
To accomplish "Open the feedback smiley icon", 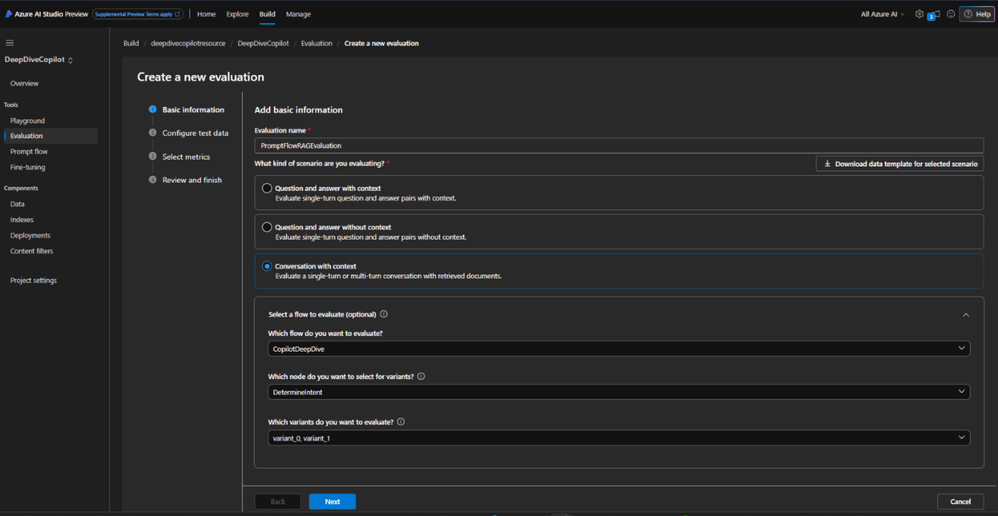I will pos(951,14).
